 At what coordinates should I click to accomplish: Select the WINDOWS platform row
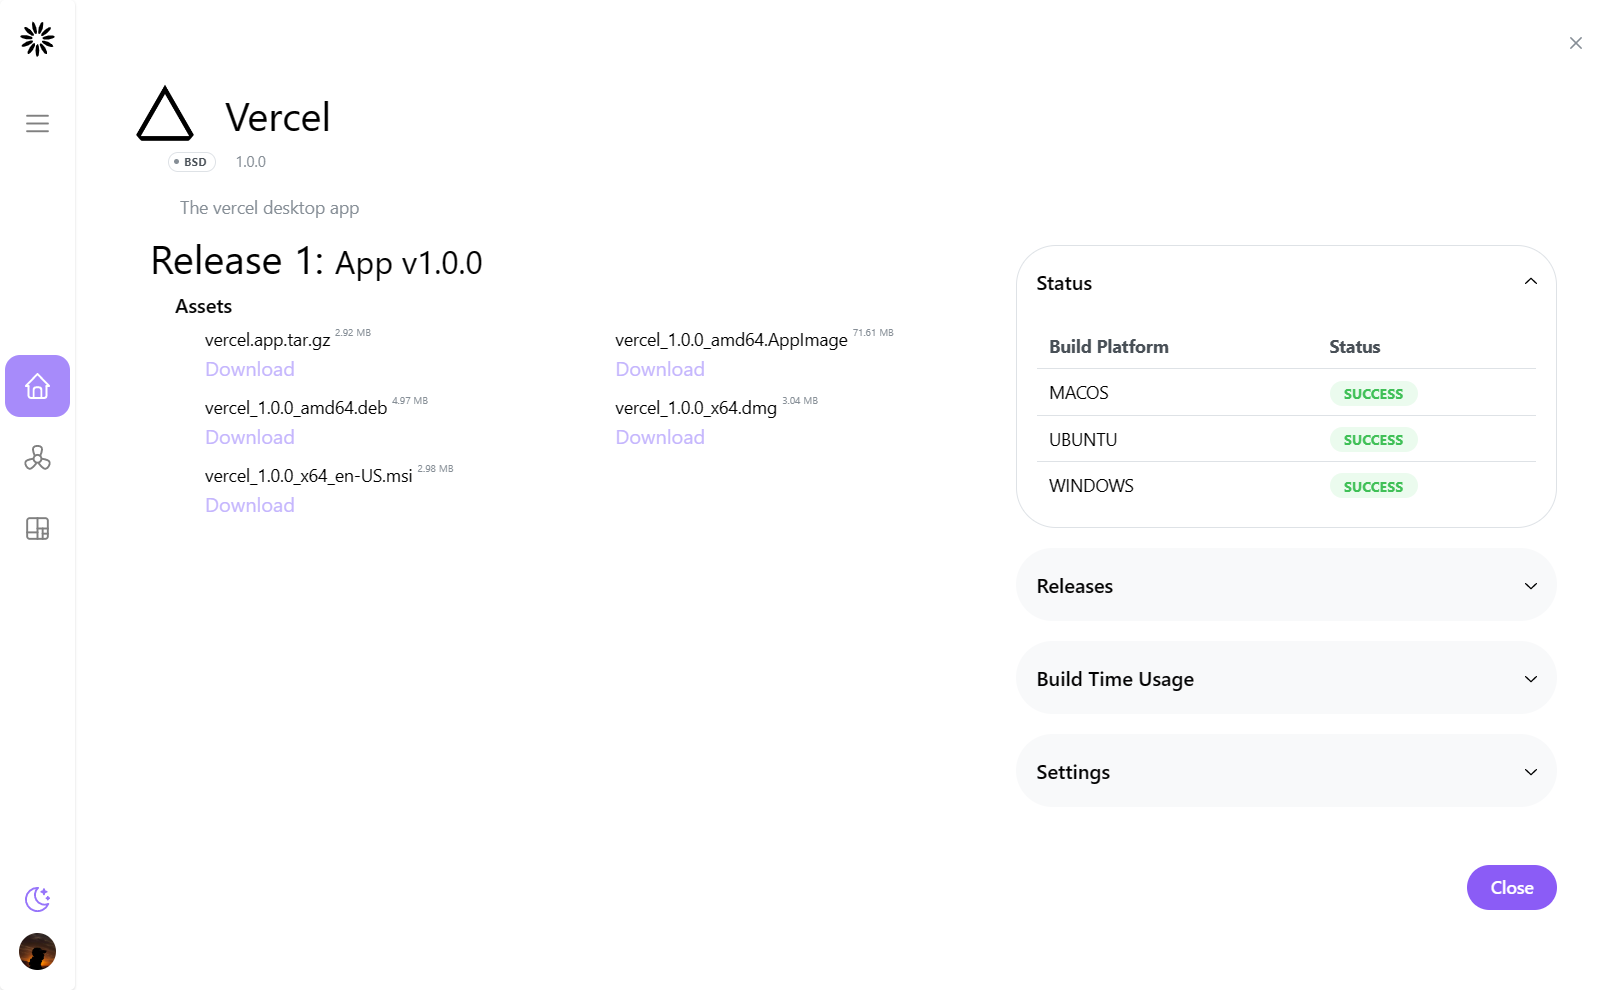click(1286, 485)
